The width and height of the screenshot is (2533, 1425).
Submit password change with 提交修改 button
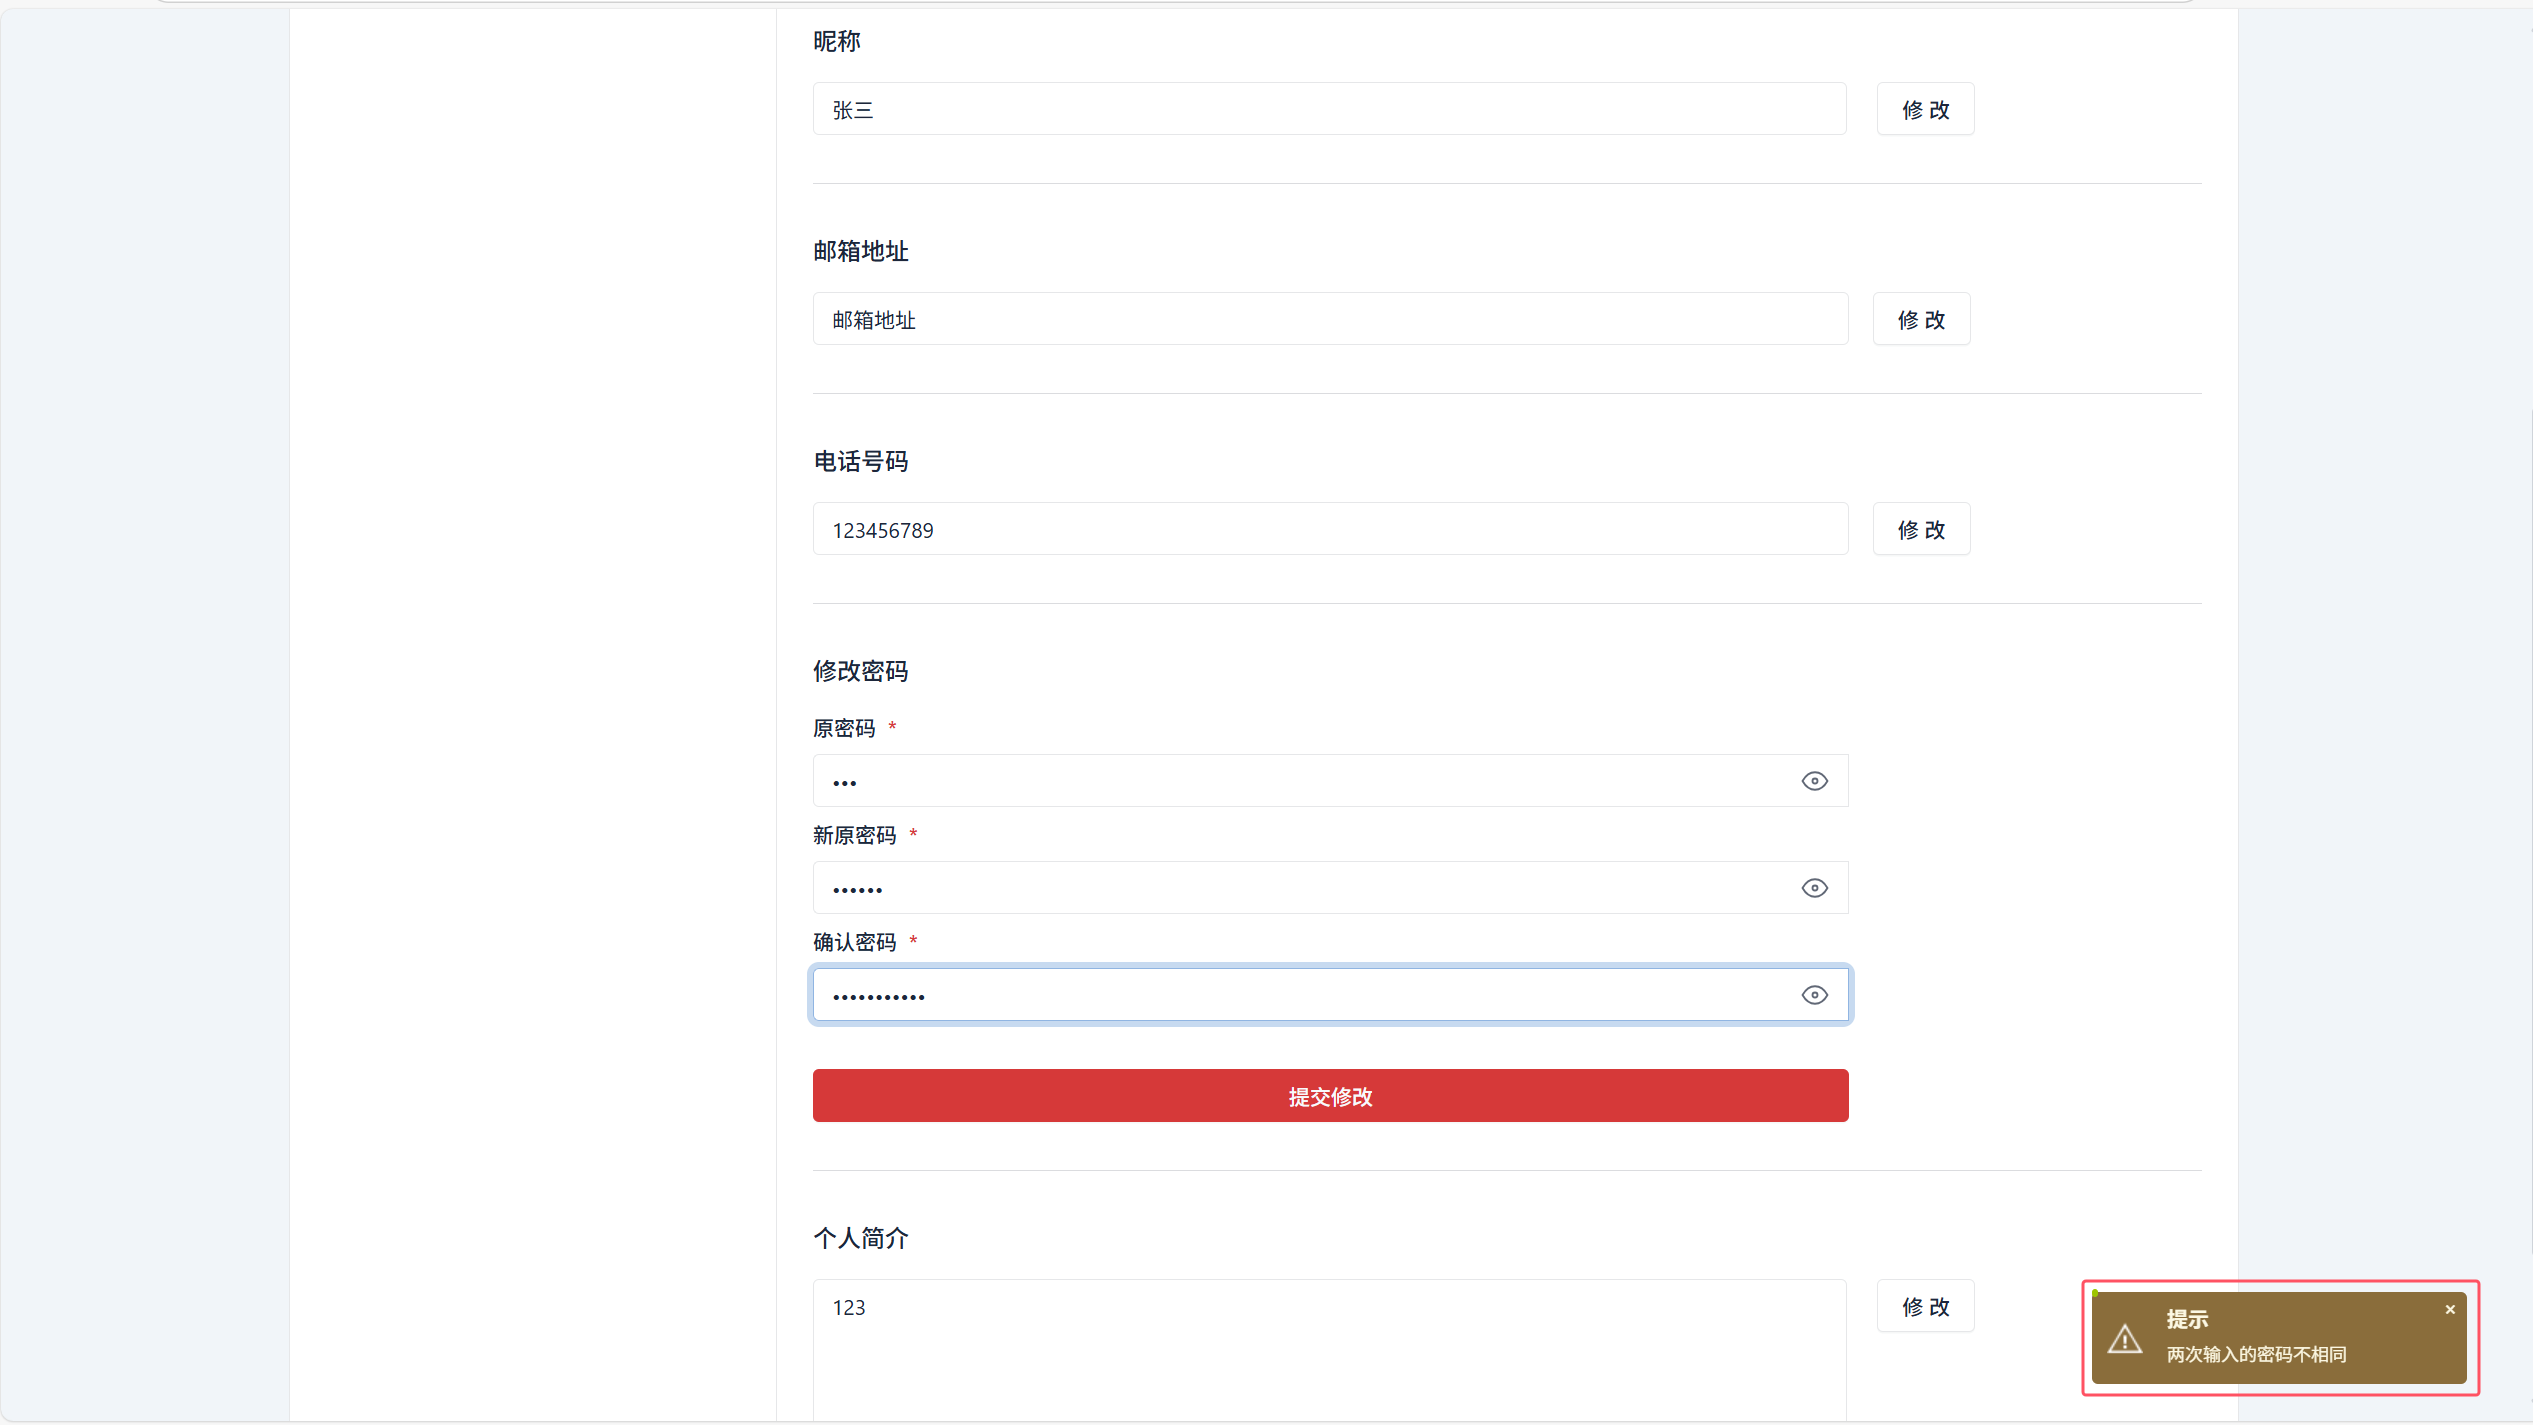point(1330,1096)
